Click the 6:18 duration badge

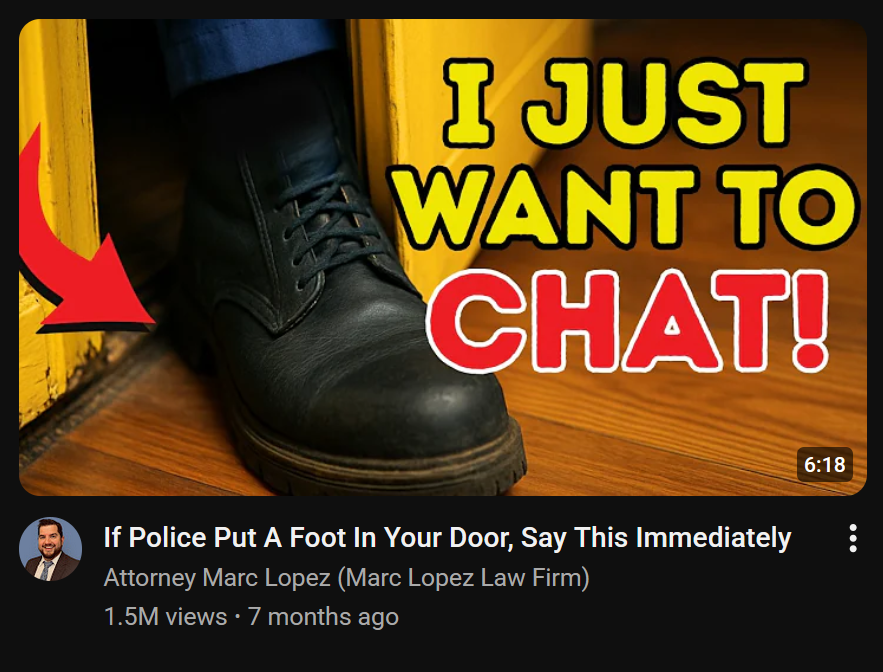[824, 465]
